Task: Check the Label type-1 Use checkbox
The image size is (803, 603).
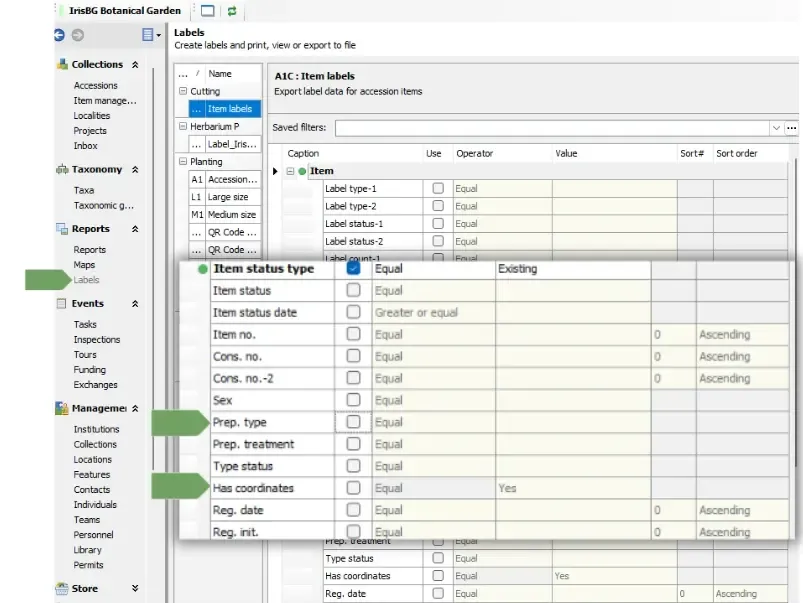Action: 438,188
